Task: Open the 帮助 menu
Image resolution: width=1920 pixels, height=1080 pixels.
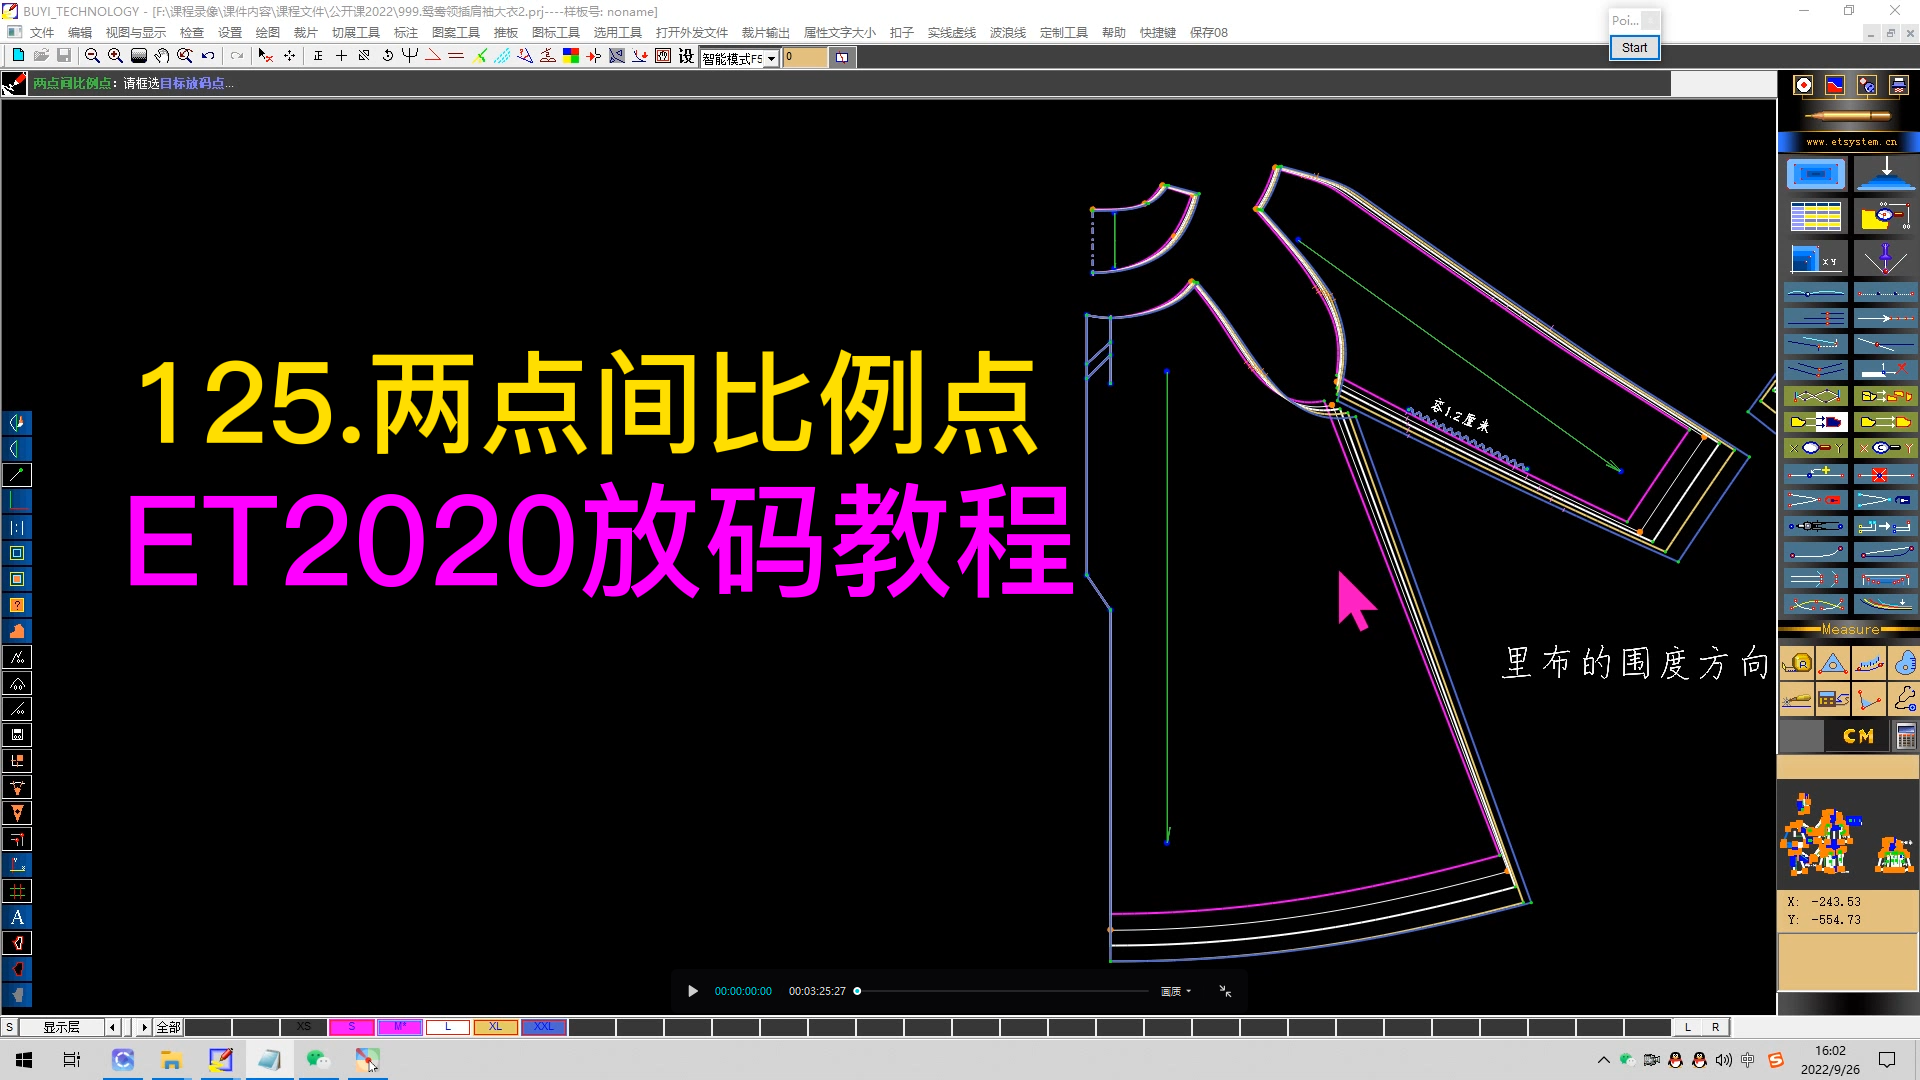Action: pyautogui.click(x=1114, y=32)
